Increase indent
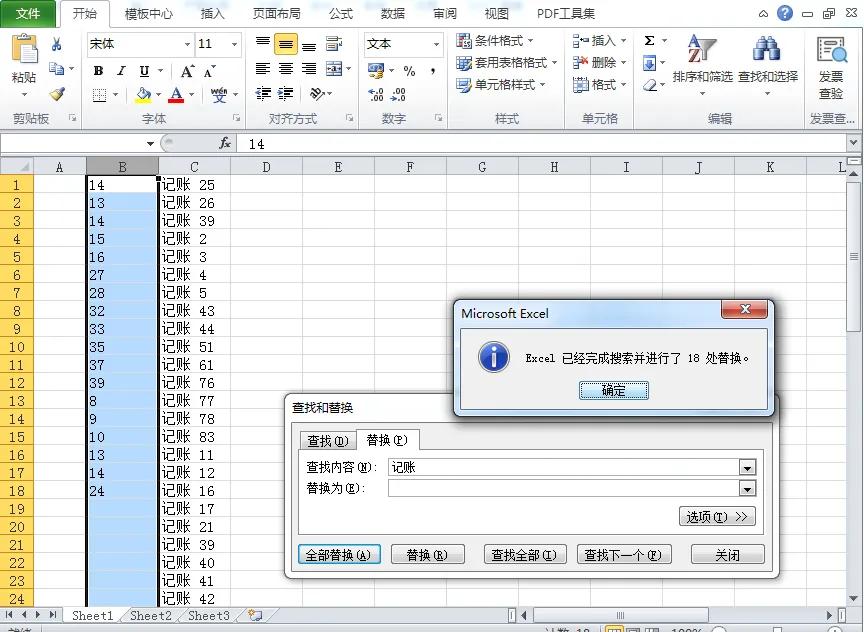The image size is (864, 632). [x=285, y=94]
